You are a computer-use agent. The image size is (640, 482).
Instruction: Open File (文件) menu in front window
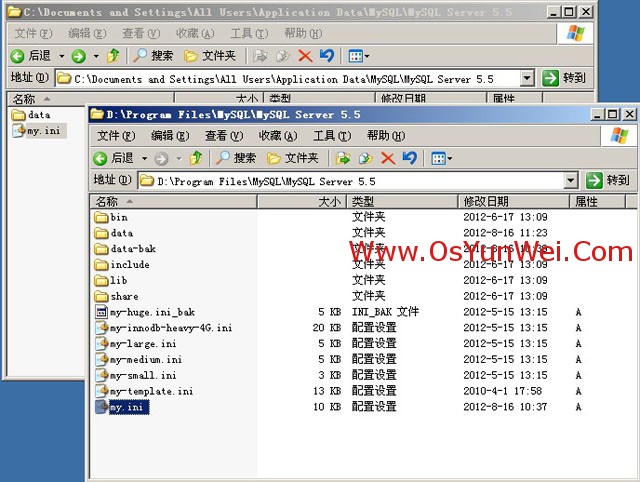coord(116,136)
